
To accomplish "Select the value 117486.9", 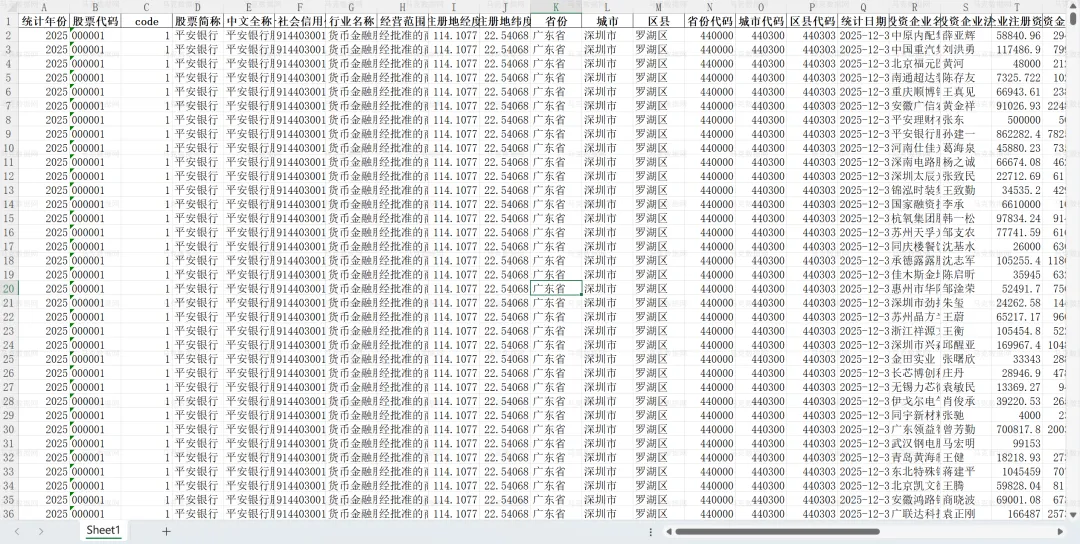I will tap(1017, 49).
